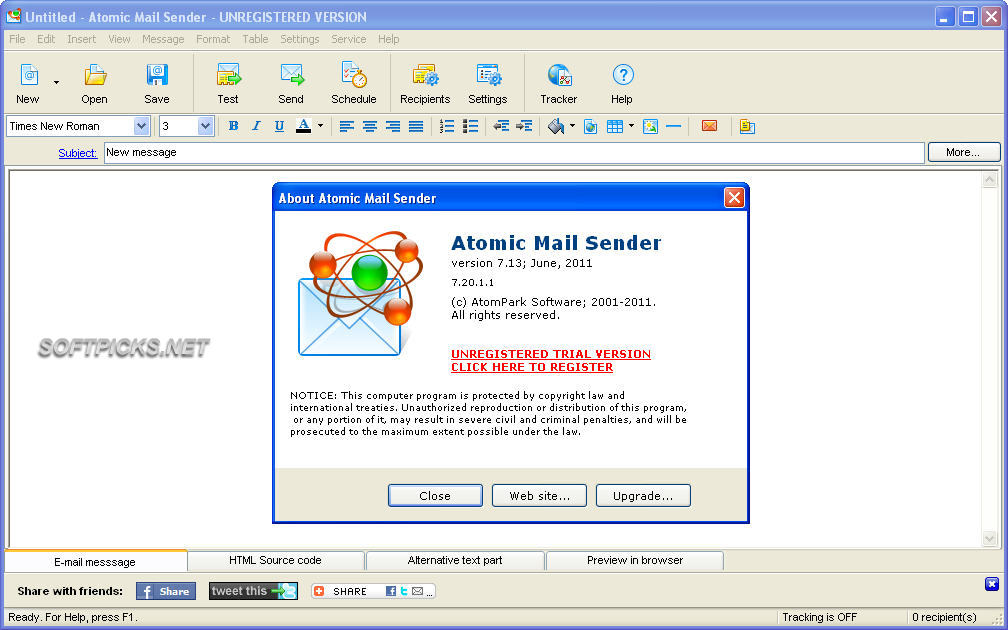Image resolution: width=1008 pixels, height=630 pixels.
Task: Open the File menu
Action: [17, 39]
